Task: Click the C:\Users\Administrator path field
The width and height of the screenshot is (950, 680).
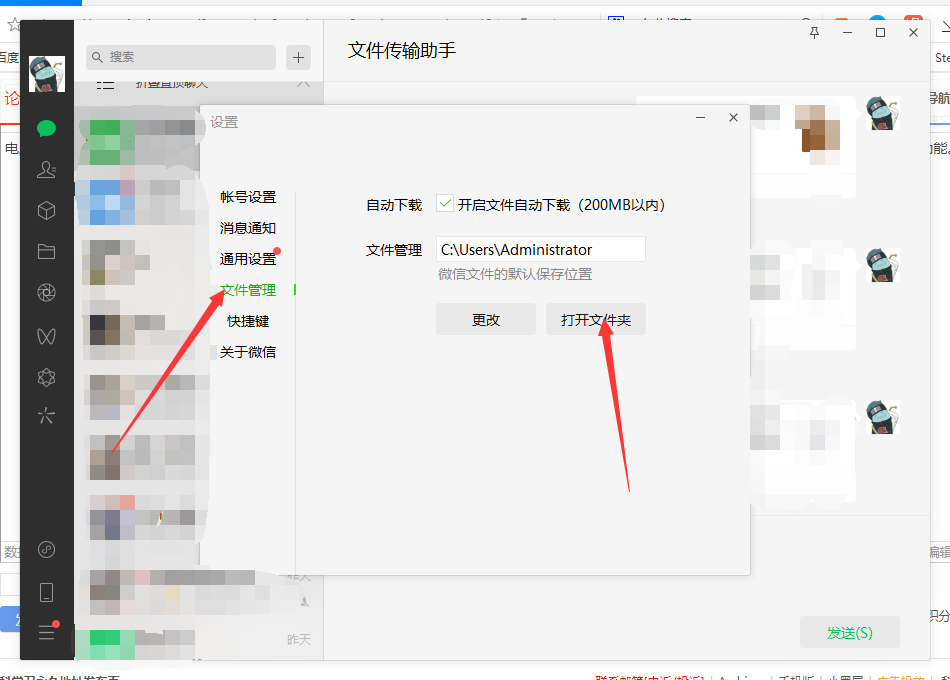Action: click(x=540, y=249)
